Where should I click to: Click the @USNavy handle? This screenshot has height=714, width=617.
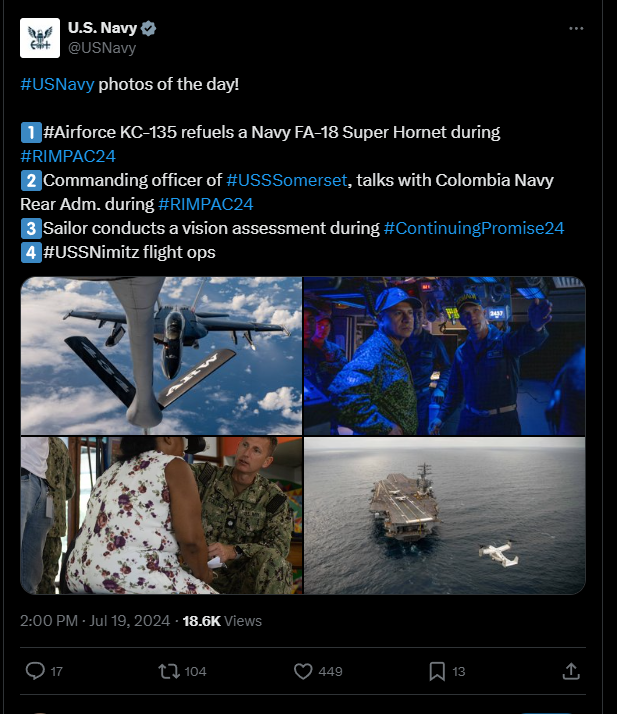[x=102, y=48]
